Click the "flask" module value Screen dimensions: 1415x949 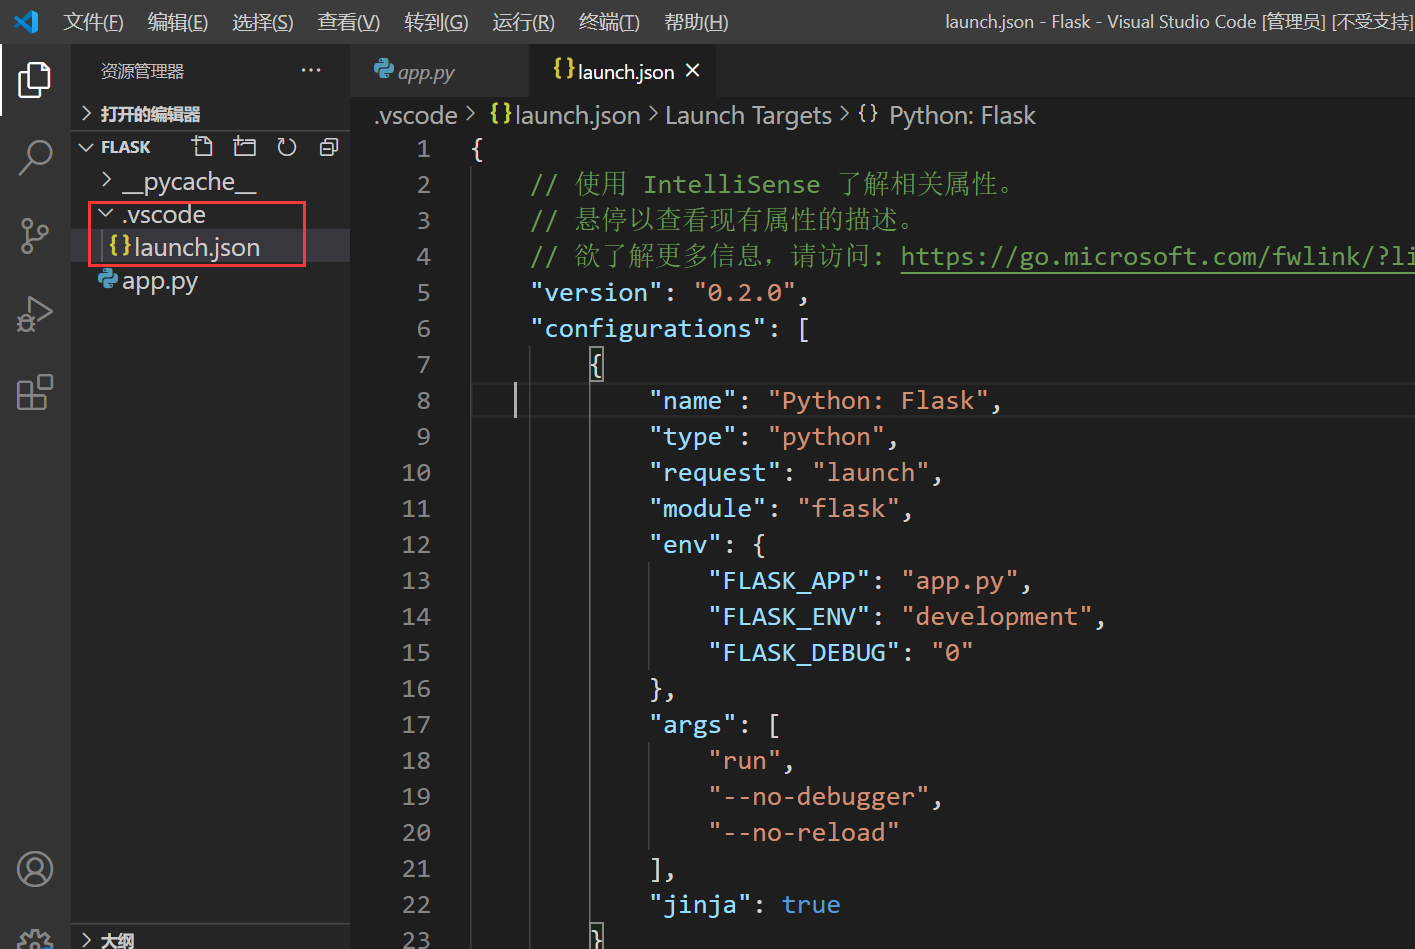point(849,508)
